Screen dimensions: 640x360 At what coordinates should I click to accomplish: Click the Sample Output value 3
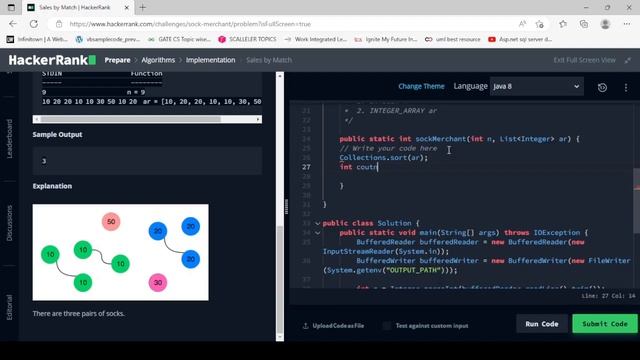click(x=44, y=161)
